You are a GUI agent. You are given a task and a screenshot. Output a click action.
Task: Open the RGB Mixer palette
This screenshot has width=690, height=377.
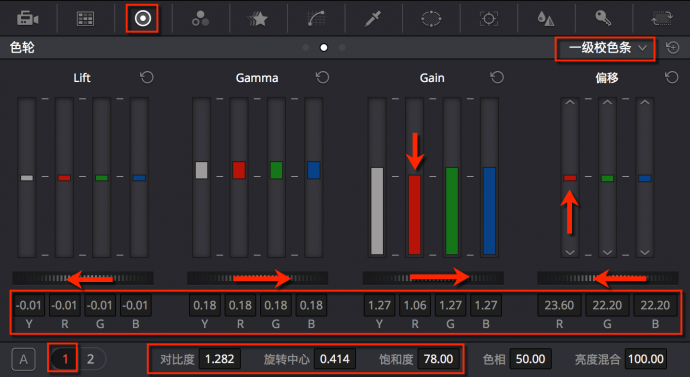click(x=200, y=18)
